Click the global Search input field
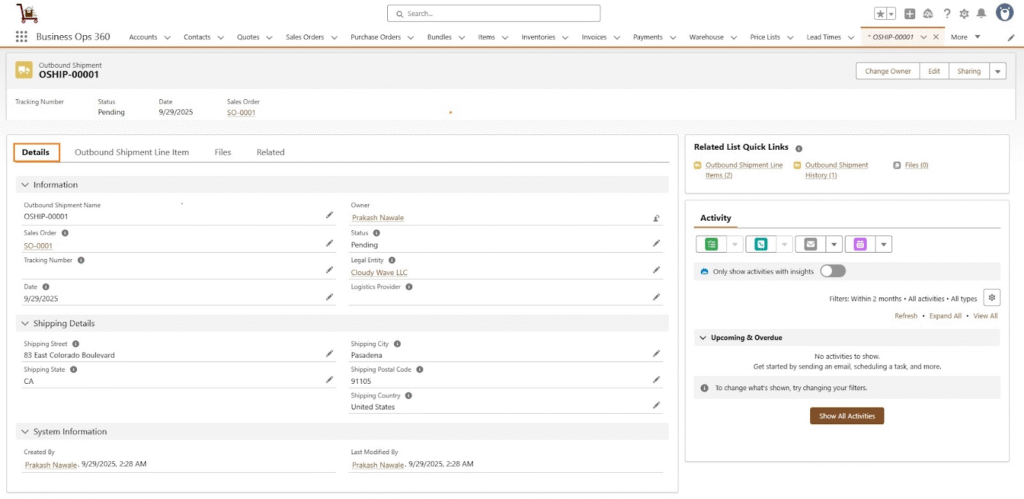The width and height of the screenshot is (1024, 499). (494, 14)
